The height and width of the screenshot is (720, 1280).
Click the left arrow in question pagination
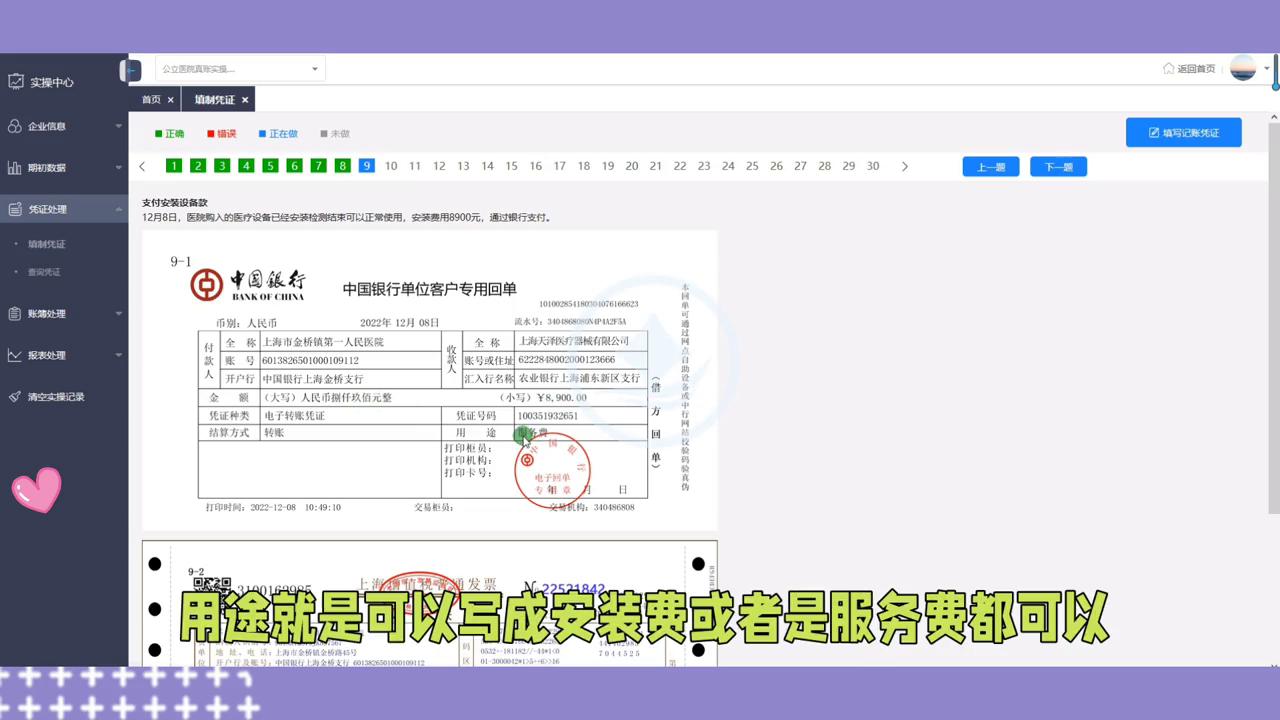pyautogui.click(x=142, y=166)
